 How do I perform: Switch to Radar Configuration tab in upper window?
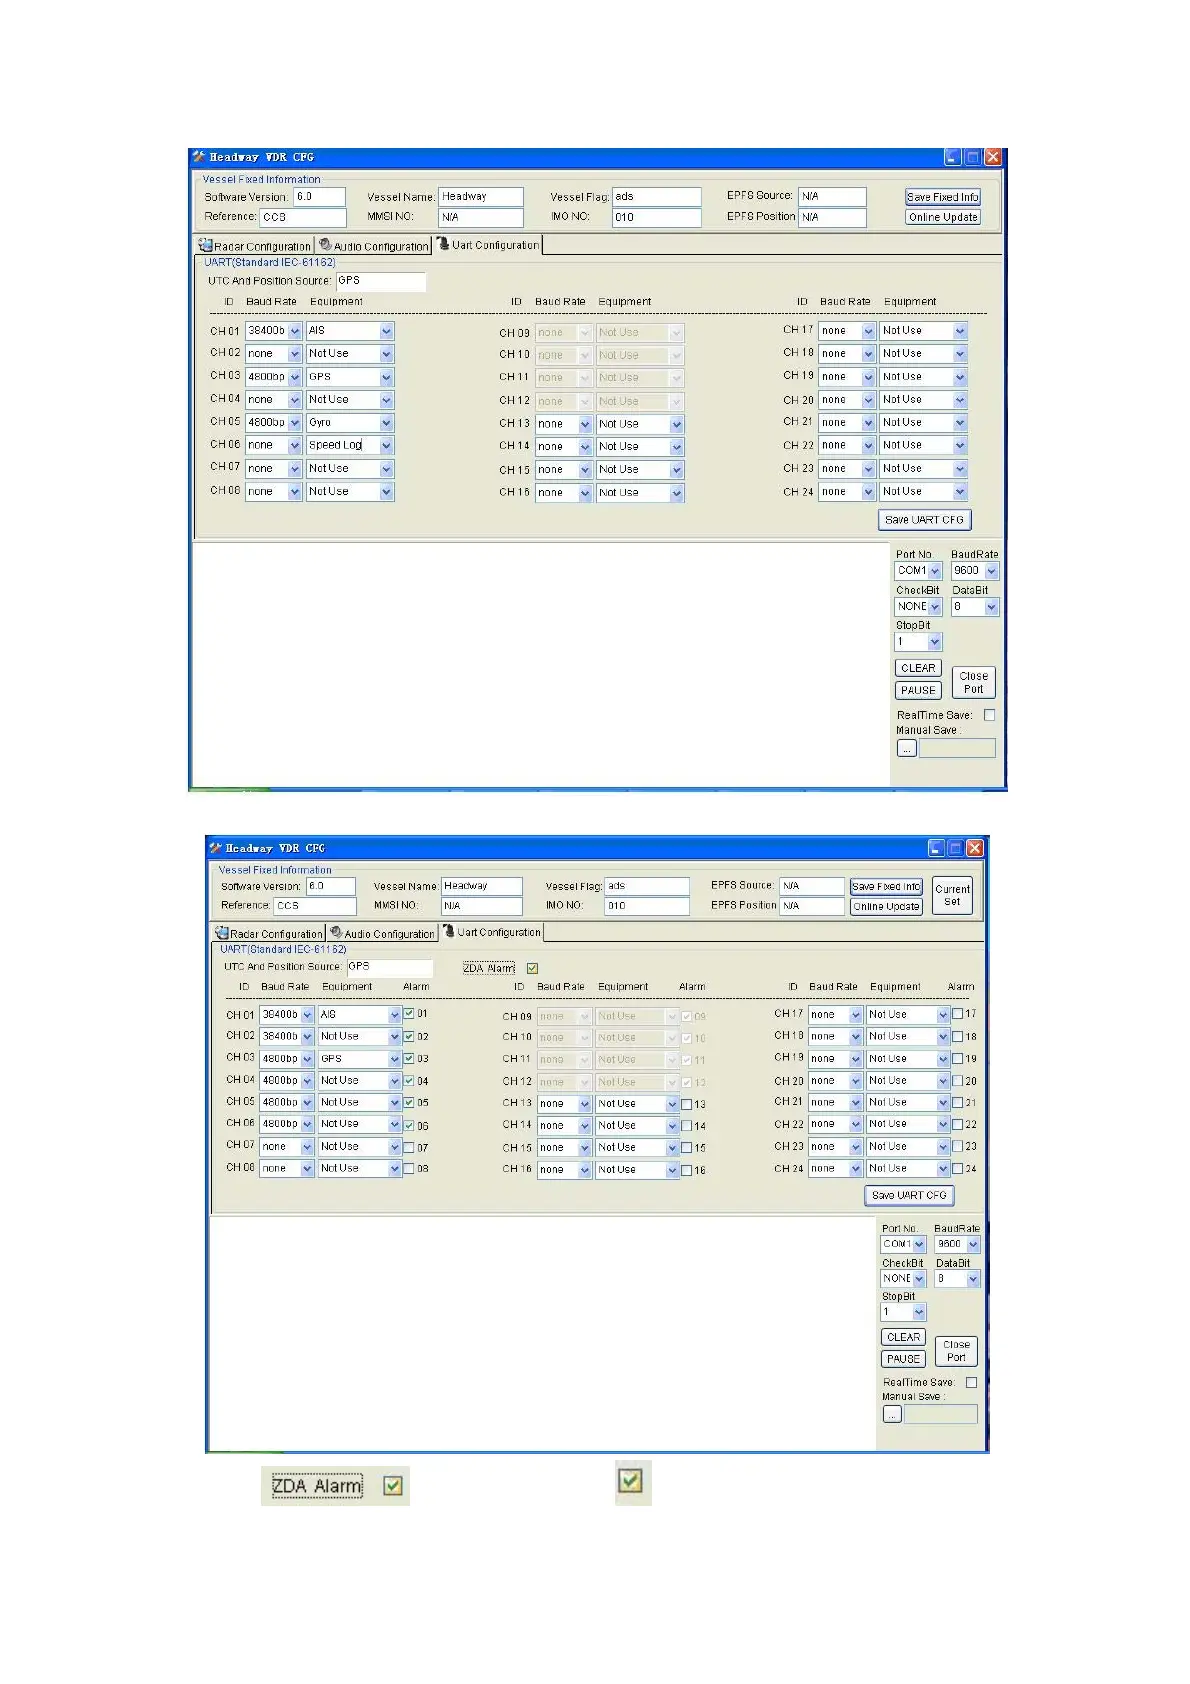[262, 246]
